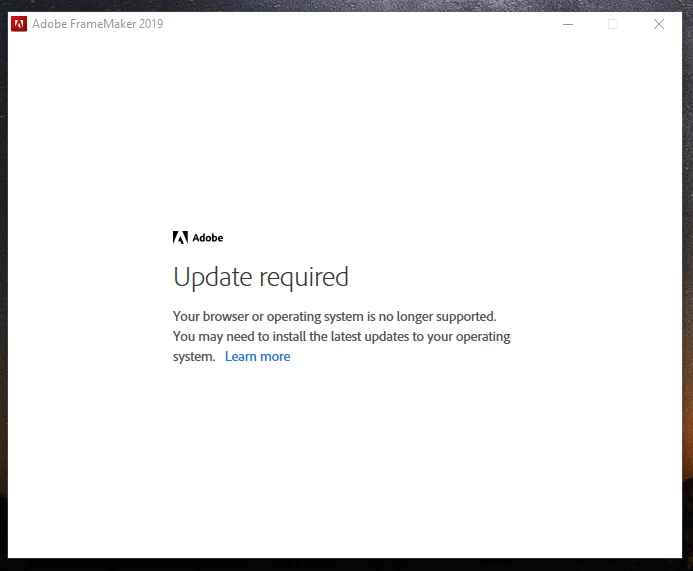
Task: Click the 'Adobe FrameMaker 2019' window title
Action: click(x=98, y=24)
